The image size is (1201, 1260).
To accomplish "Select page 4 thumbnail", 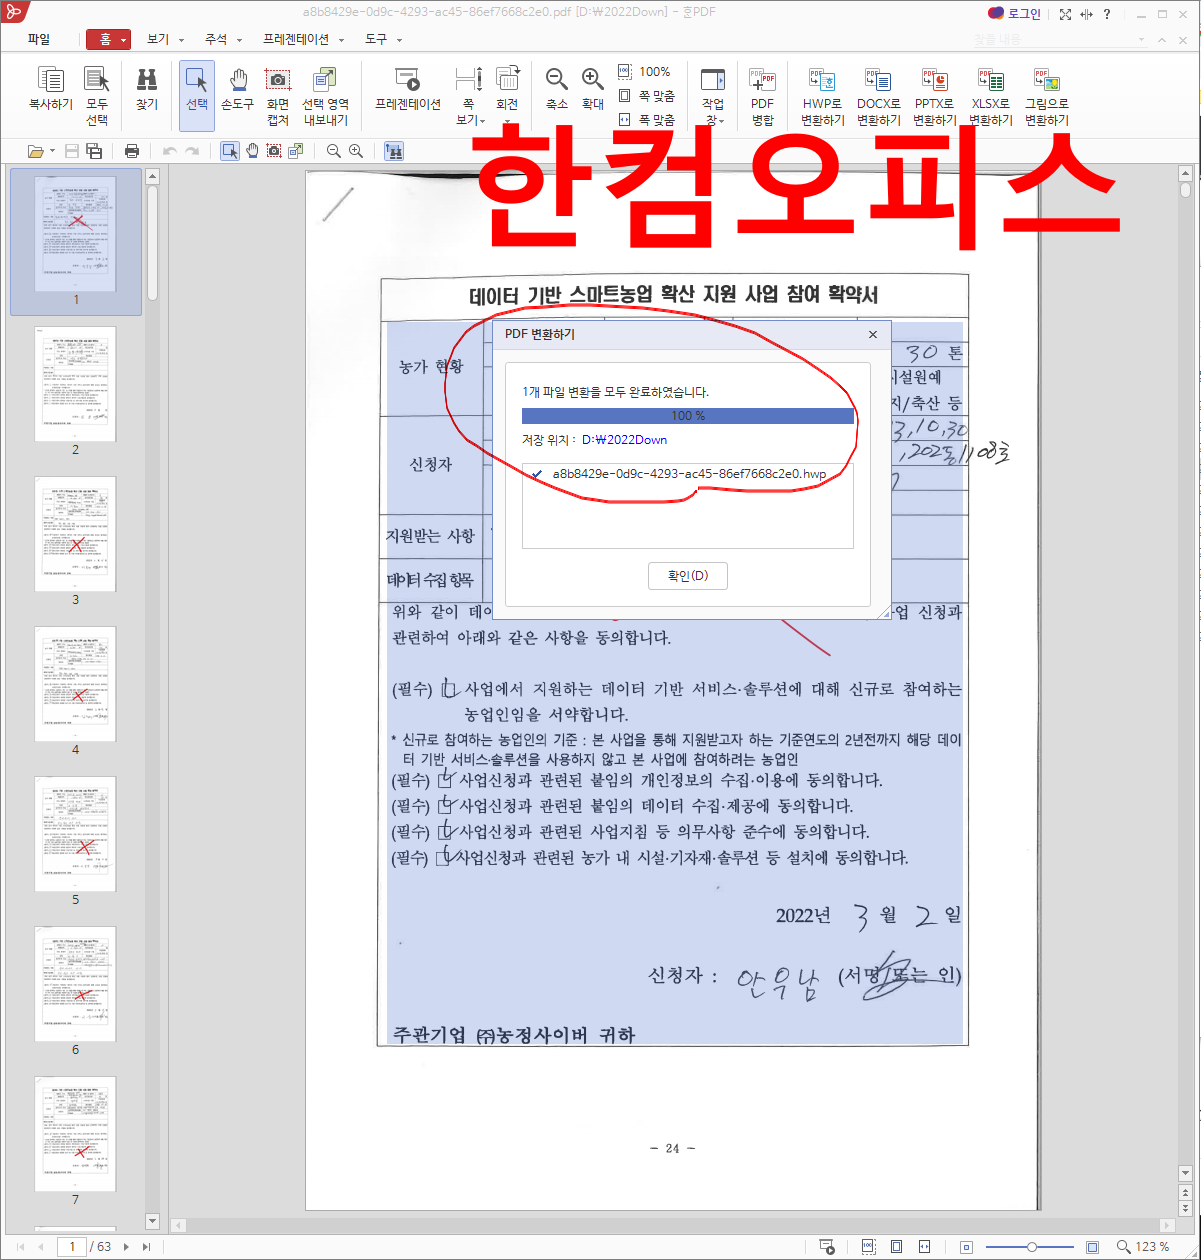I will tap(75, 684).
